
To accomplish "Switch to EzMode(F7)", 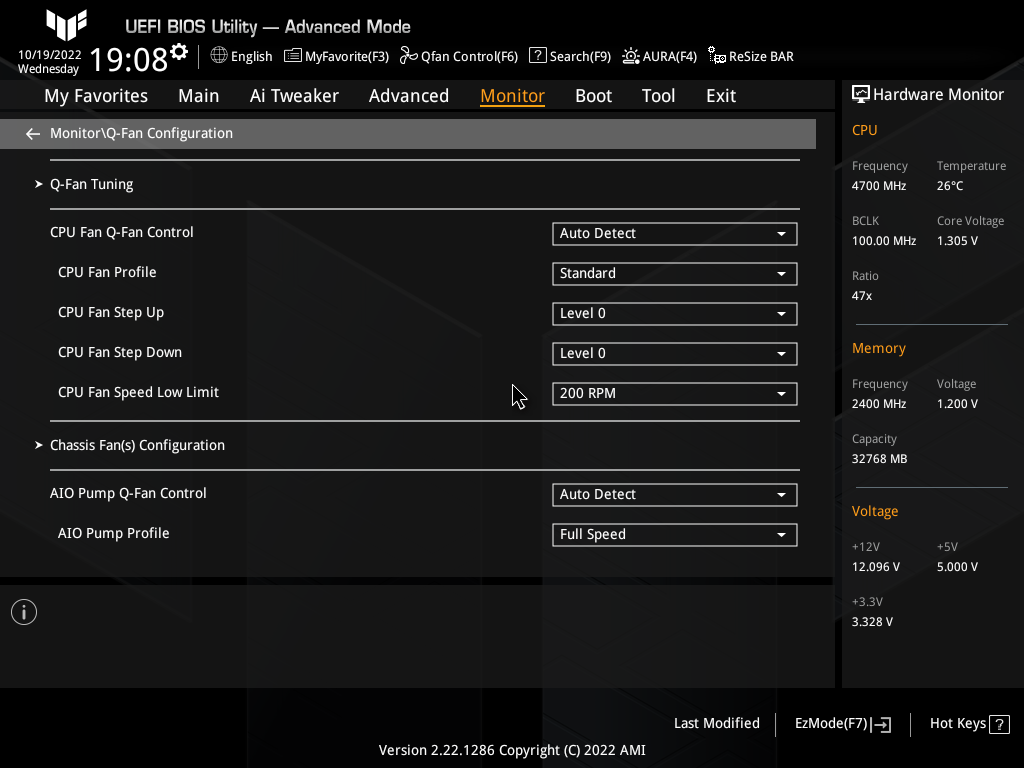I will click(841, 723).
